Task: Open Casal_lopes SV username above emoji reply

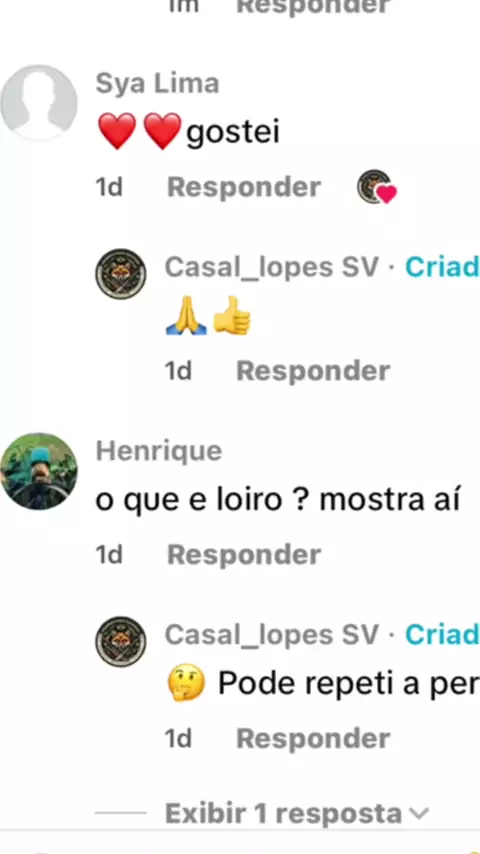Action: point(272,267)
